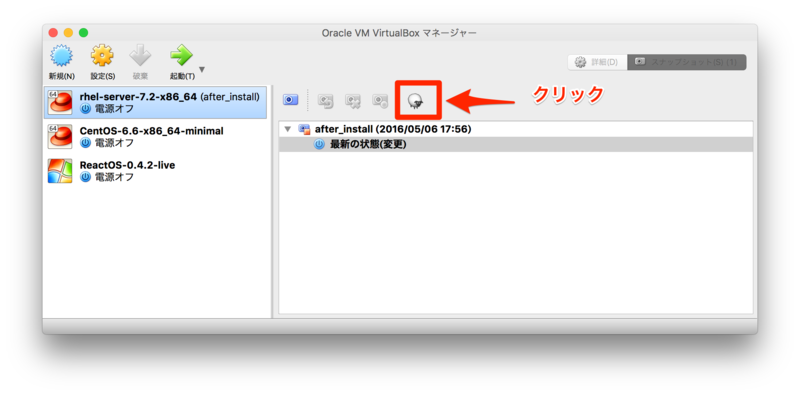Click the Windows flag icon of ReactOS

tap(60, 171)
